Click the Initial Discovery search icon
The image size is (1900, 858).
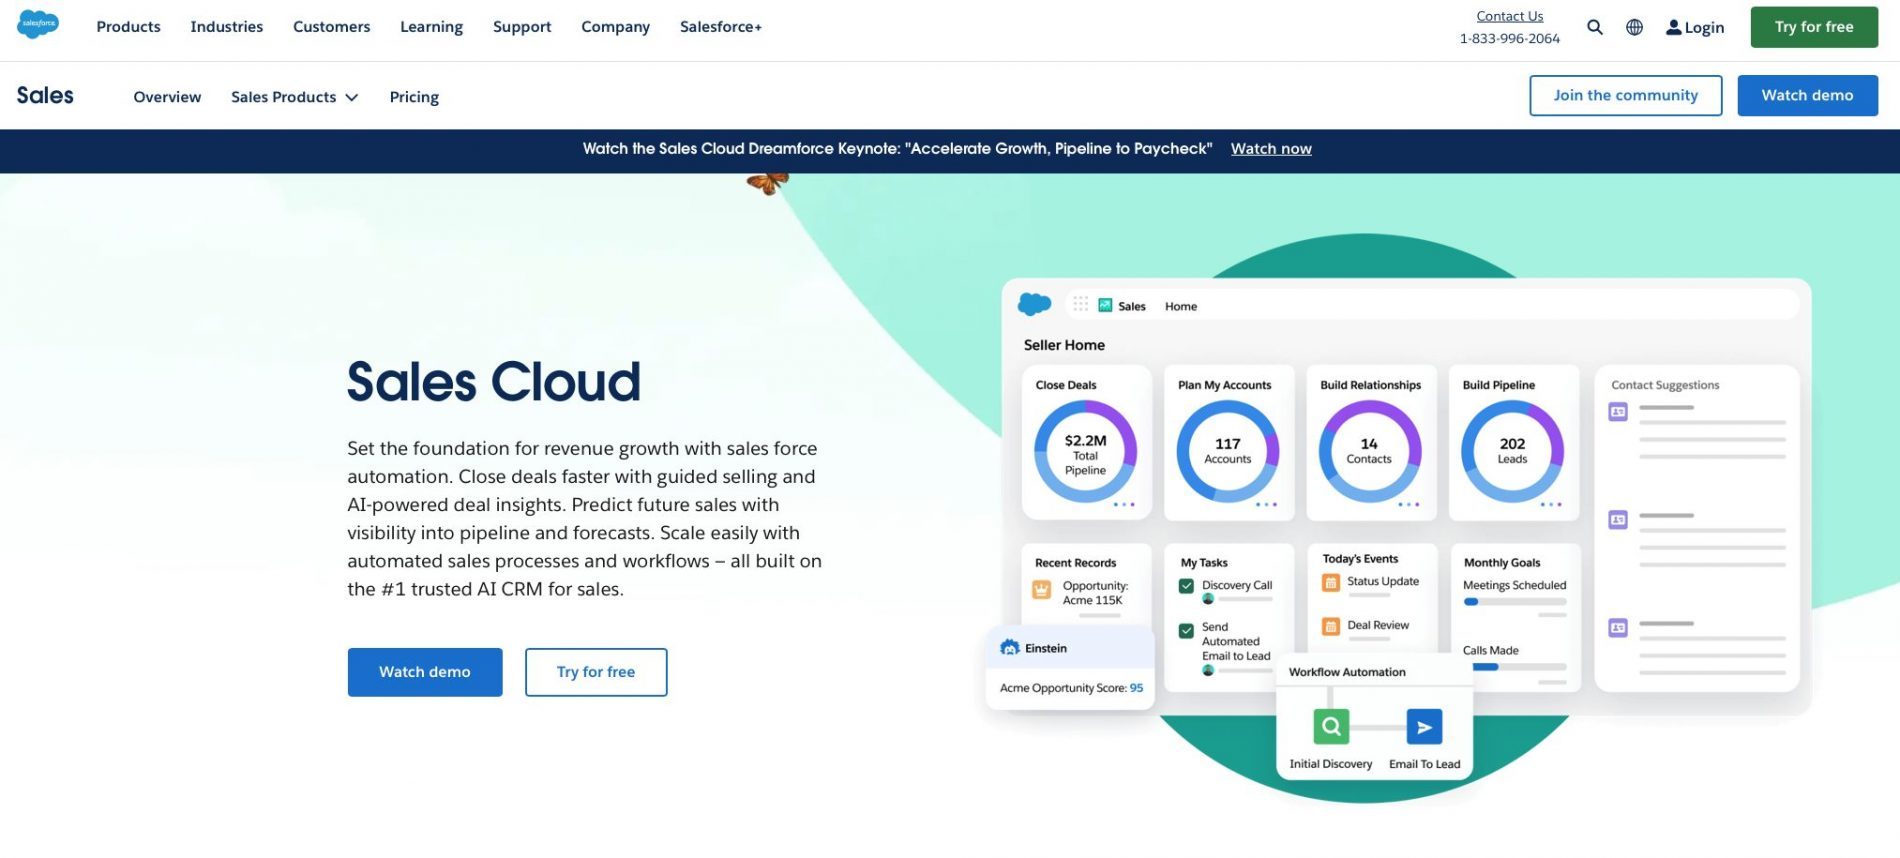(x=1331, y=726)
